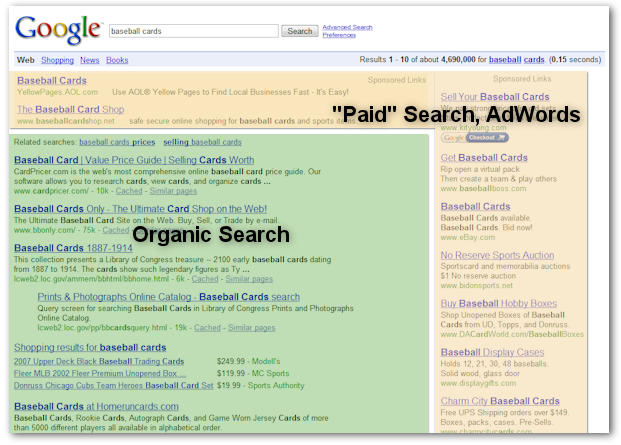Viewport: 621px width, 445px height.
Task: Open 'Baseball Cards Only' ultimate shop result
Action: click(141, 209)
